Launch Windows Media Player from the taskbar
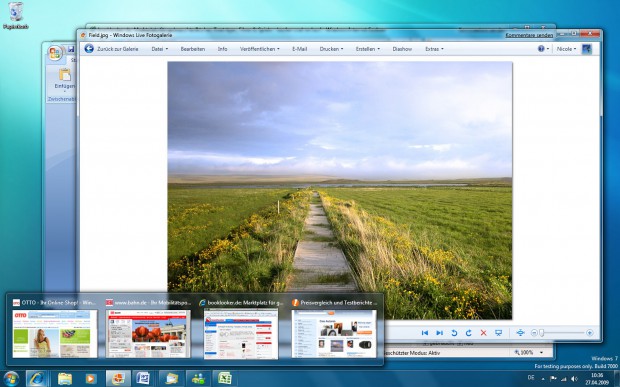Screen dimensions: 620x387 [91, 379]
